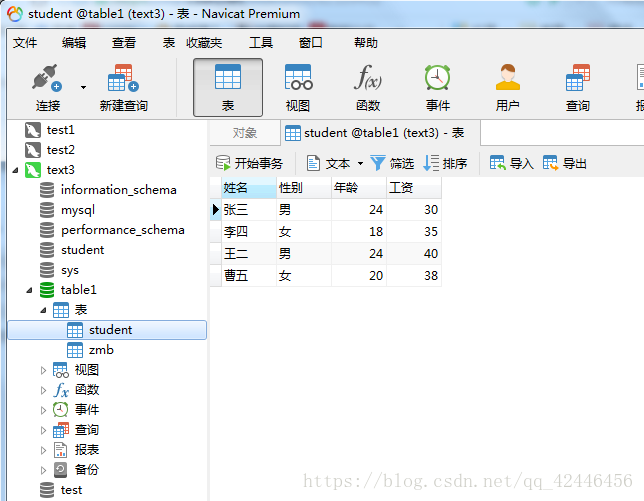Screen dimensions: 644x501
Task: Open the Text (文本) dropdown arrow
Action: 360,163
